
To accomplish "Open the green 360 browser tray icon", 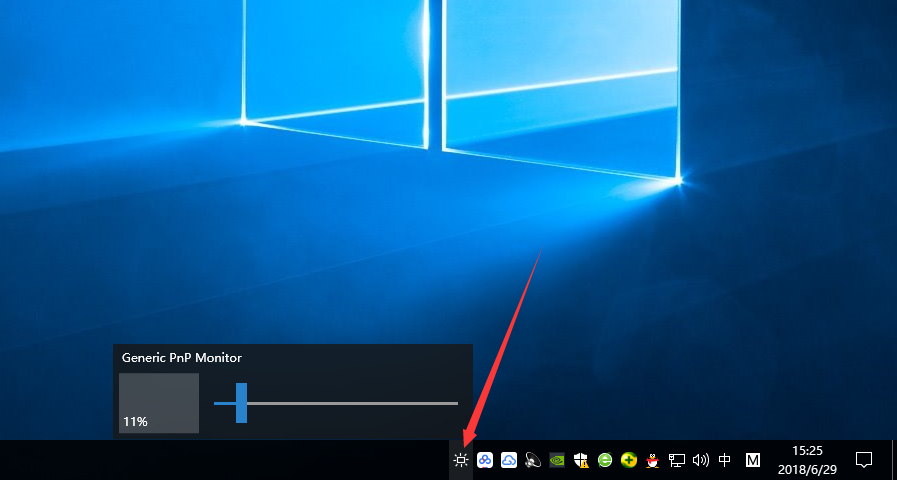I will tap(605, 459).
